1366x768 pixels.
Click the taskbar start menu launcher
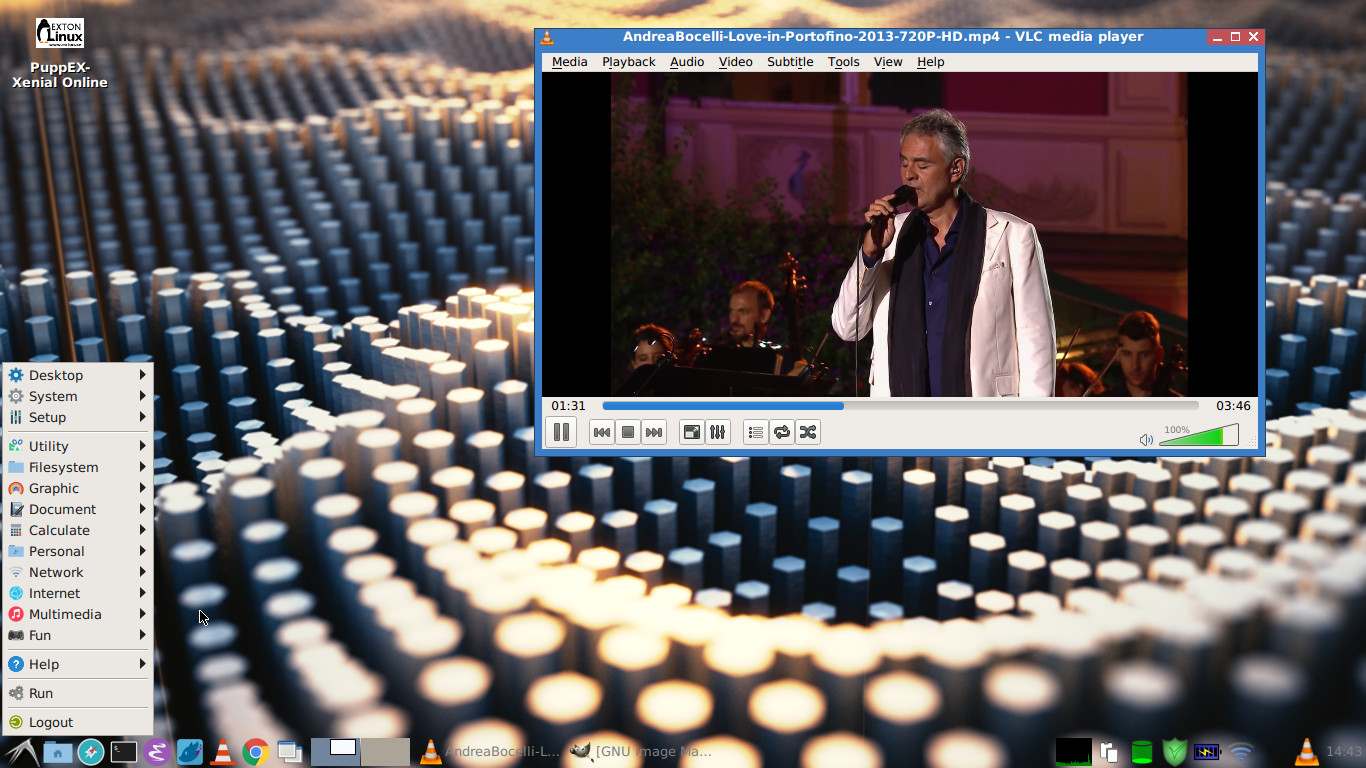tap(21, 752)
